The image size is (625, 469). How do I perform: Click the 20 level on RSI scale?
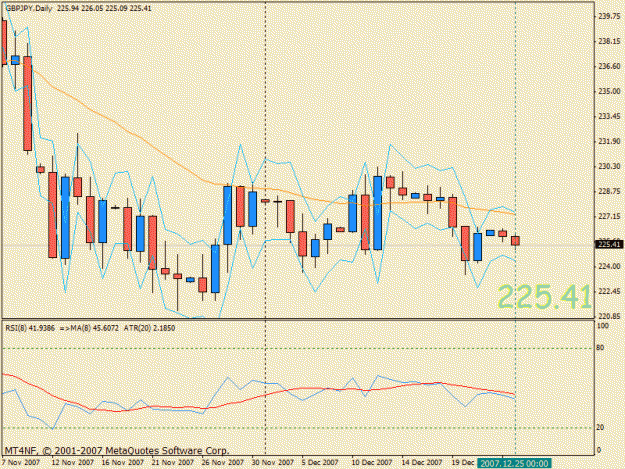point(601,427)
